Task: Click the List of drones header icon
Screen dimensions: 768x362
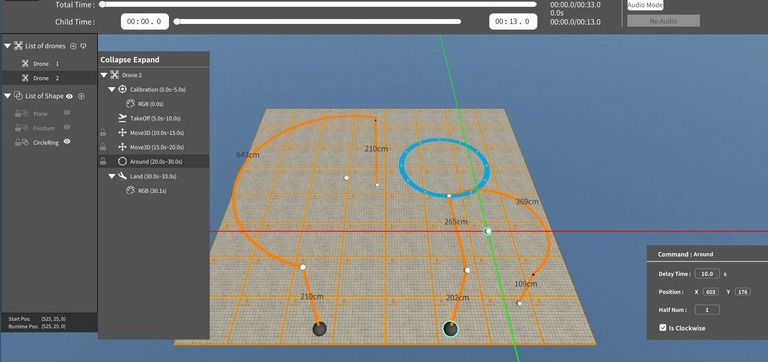Action: click(18, 46)
